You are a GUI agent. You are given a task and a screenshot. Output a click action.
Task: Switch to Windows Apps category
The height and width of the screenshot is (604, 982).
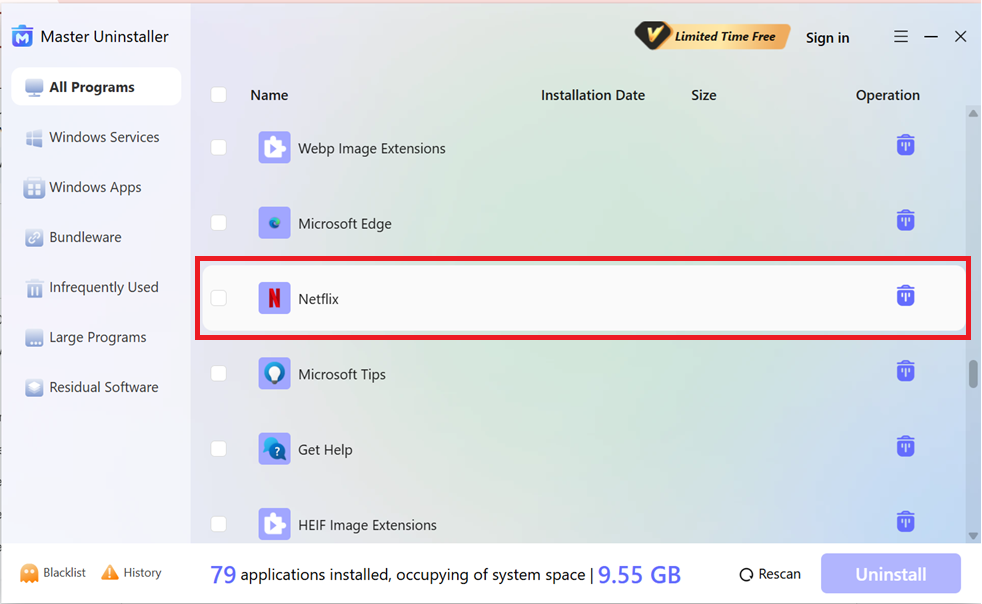(95, 187)
